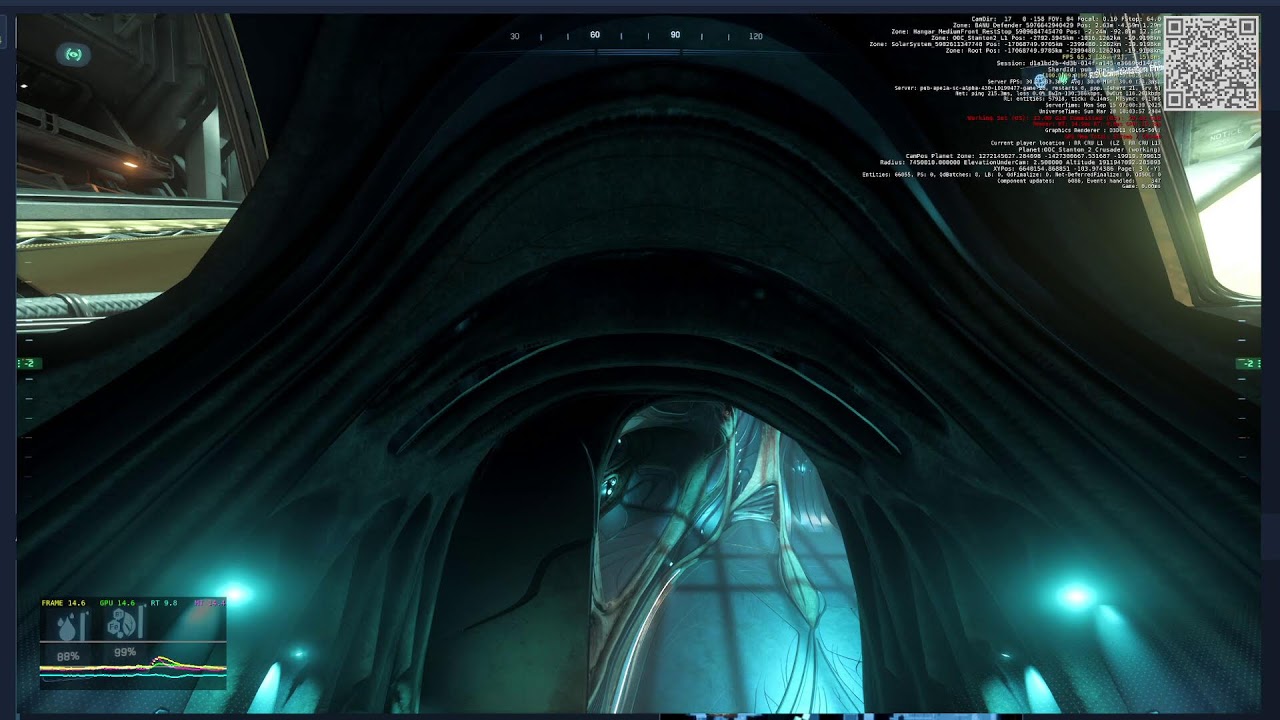Click the Zone BANU_Defender debug line
The height and width of the screenshot is (720, 1280).
click(1057, 25)
